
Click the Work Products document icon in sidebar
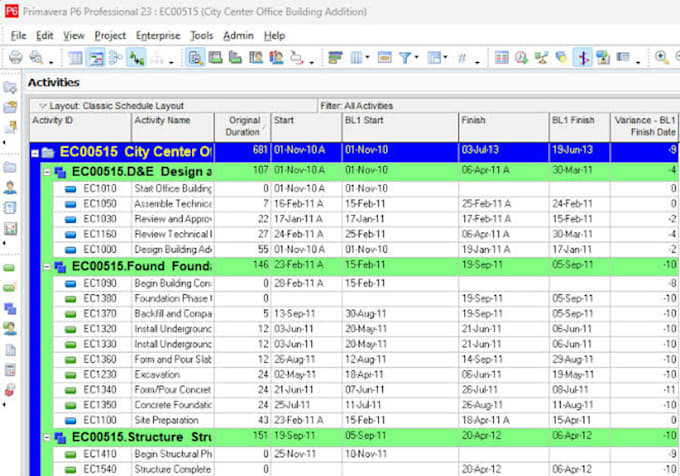10,349
